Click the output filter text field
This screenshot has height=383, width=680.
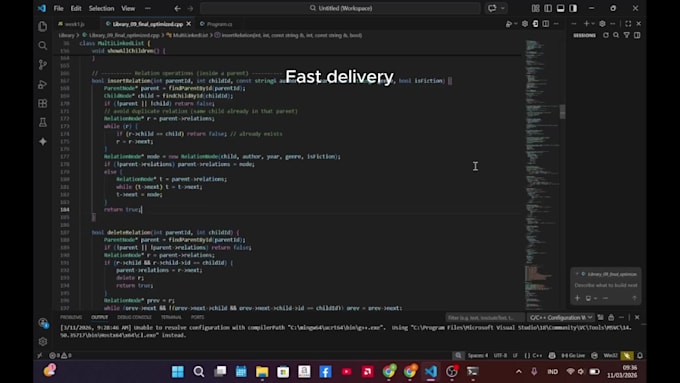coord(484,318)
